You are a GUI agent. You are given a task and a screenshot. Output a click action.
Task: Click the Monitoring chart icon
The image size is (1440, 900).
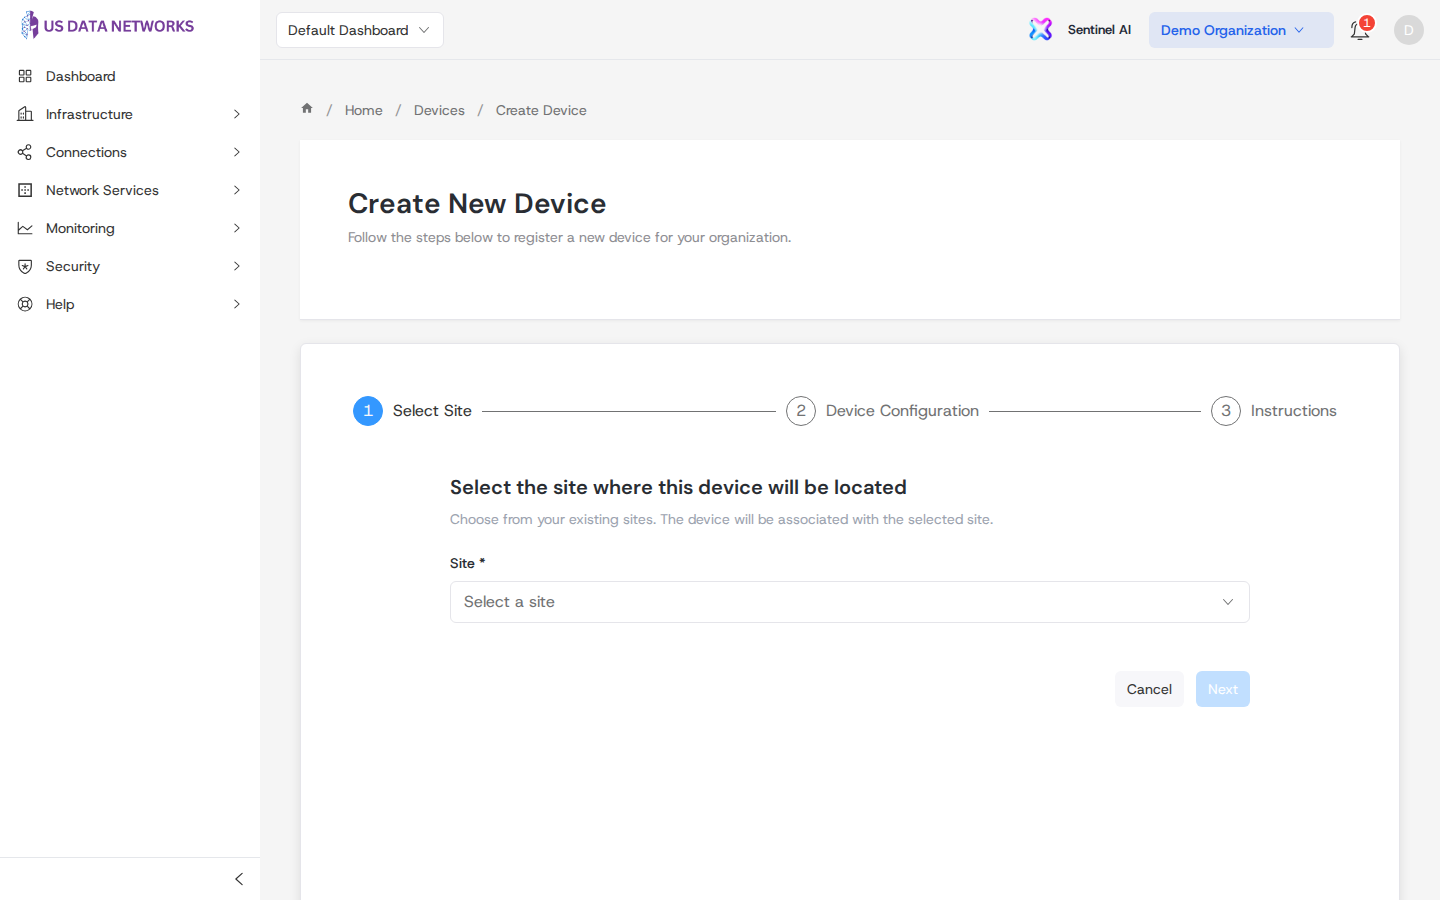click(x=25, y=228)
